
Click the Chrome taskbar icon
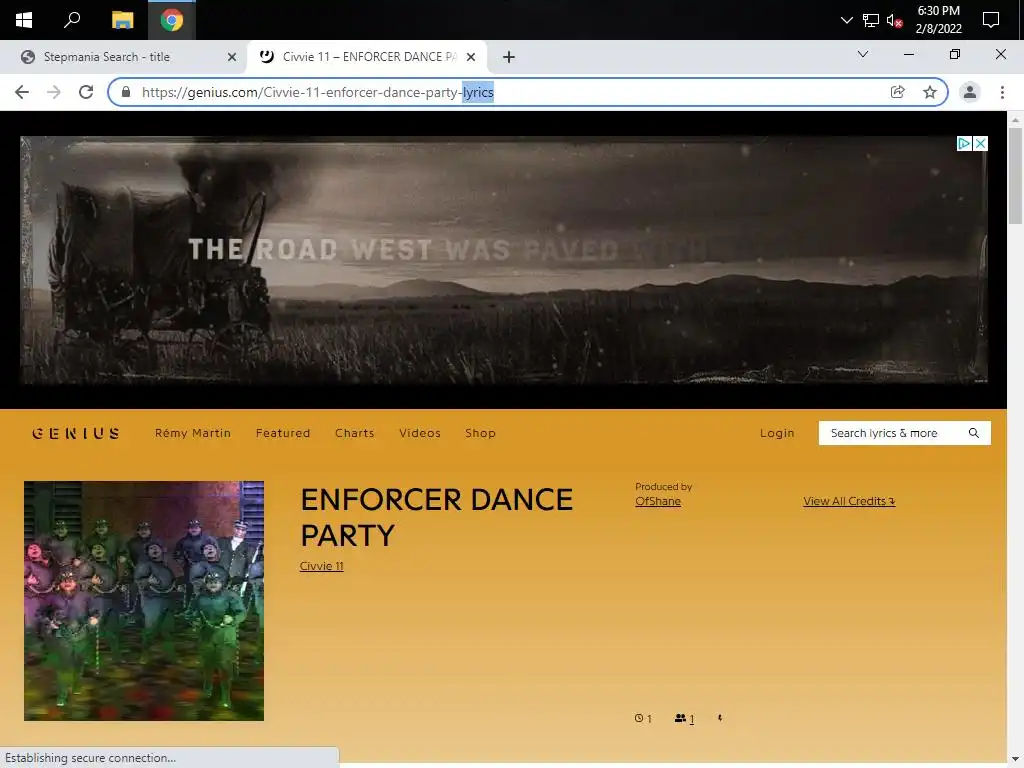[x=172, y=20]
